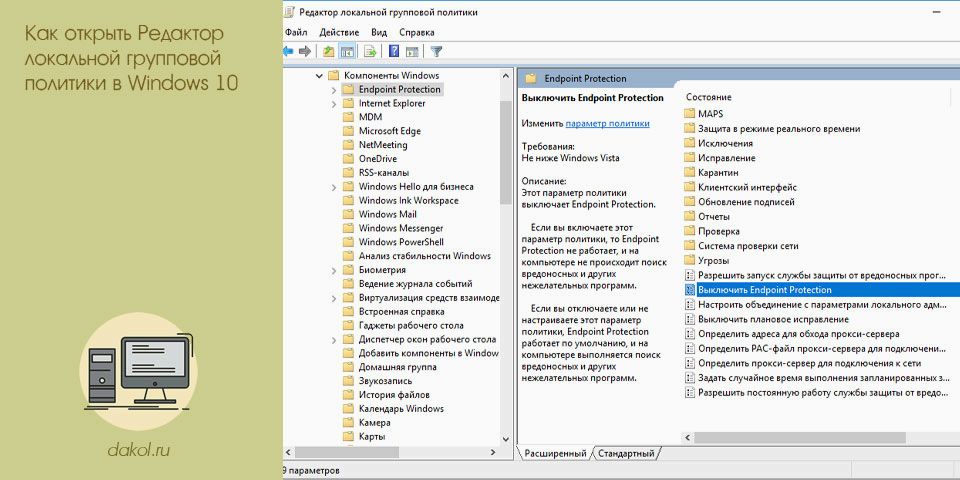Click the folder icon beside NetMeeting
The height and width of the screenshot is (480, 960).
click(x=348, y=144)
